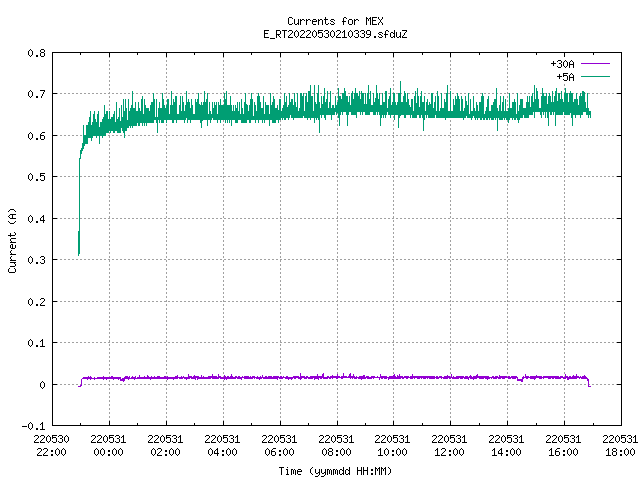Click x-axis tick 220531 08:00
Image resolution: width=640 pixels, height=480 pixels.
336,445
